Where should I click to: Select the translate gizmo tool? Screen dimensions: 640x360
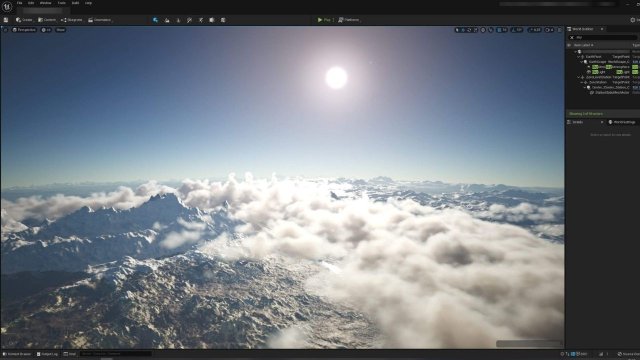click(x=463, y=30)
